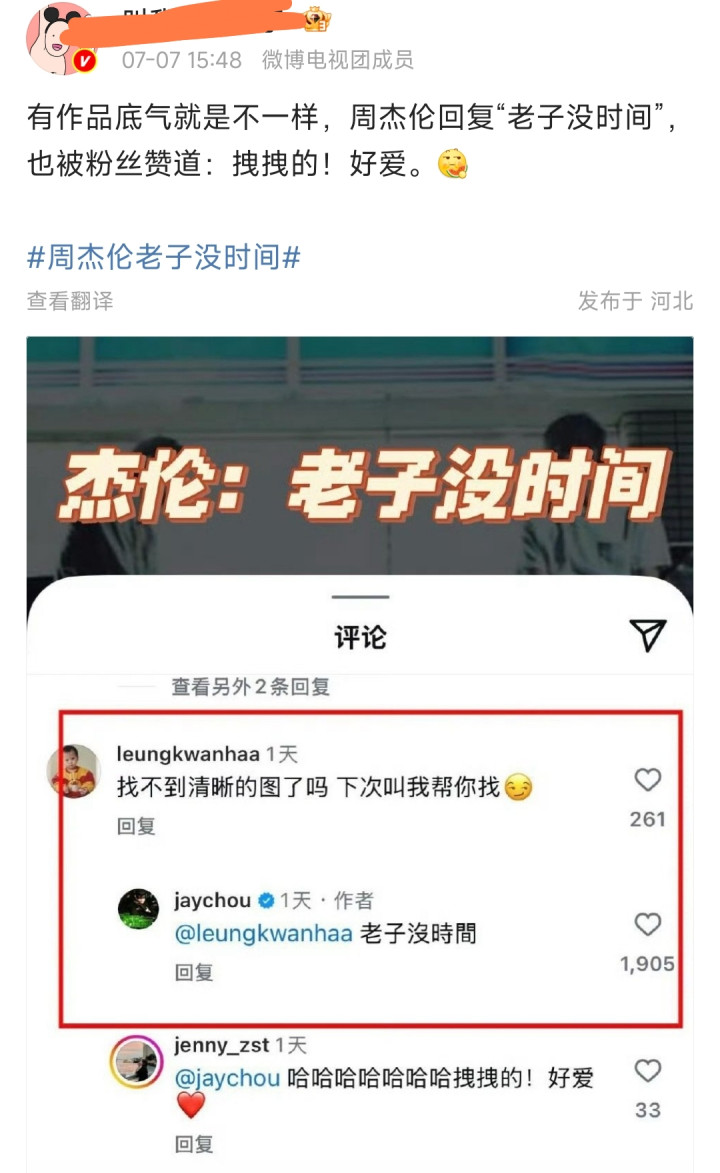
Task: Click 查看翻译 to view translation
Action: (70, 301)
